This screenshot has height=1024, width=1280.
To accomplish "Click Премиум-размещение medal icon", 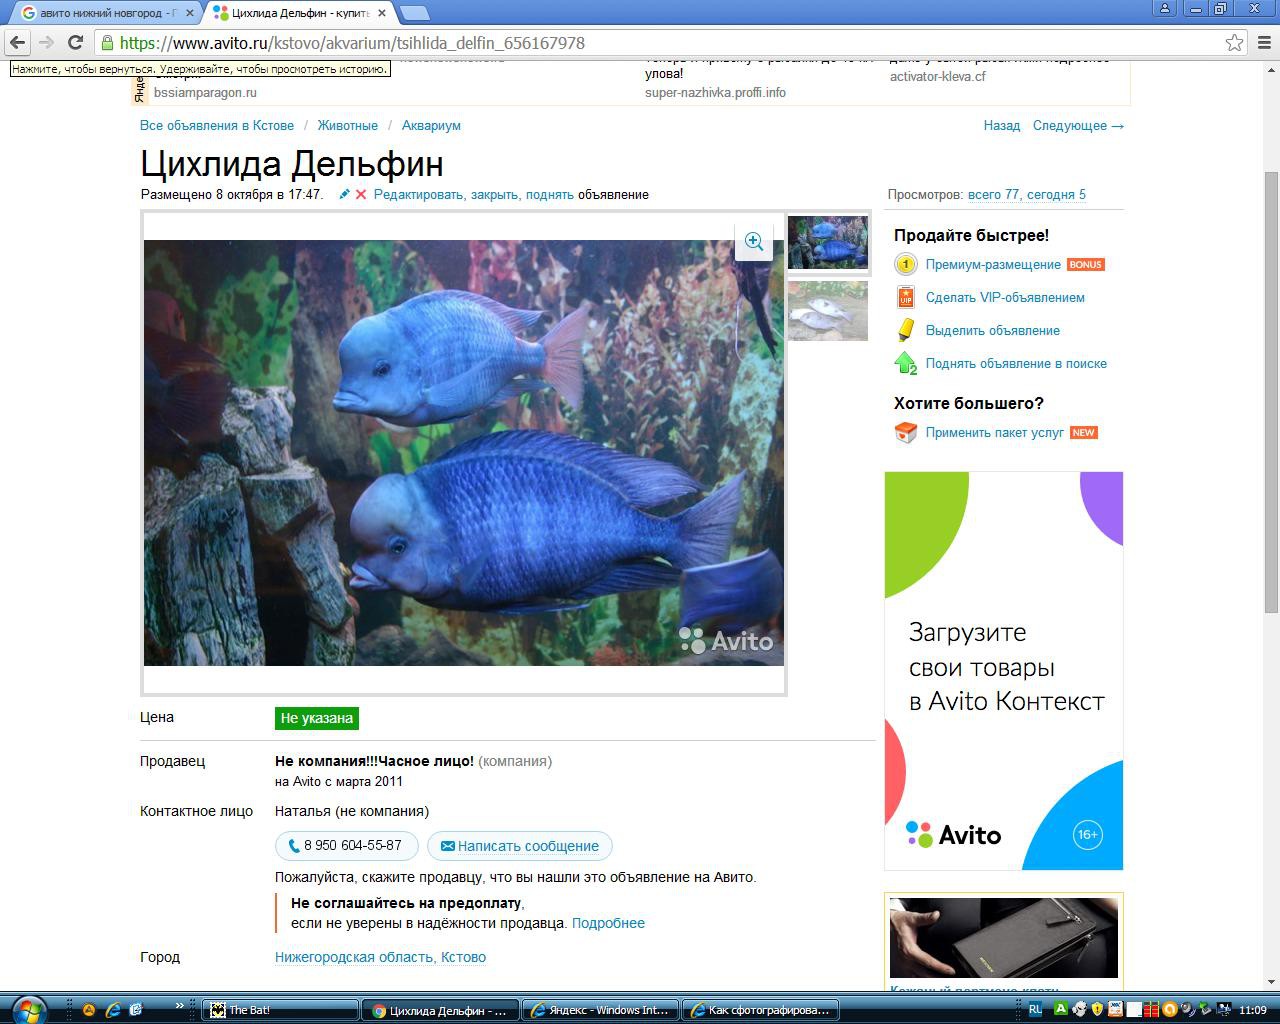I will pyautogui.click(x=905, y=264).
